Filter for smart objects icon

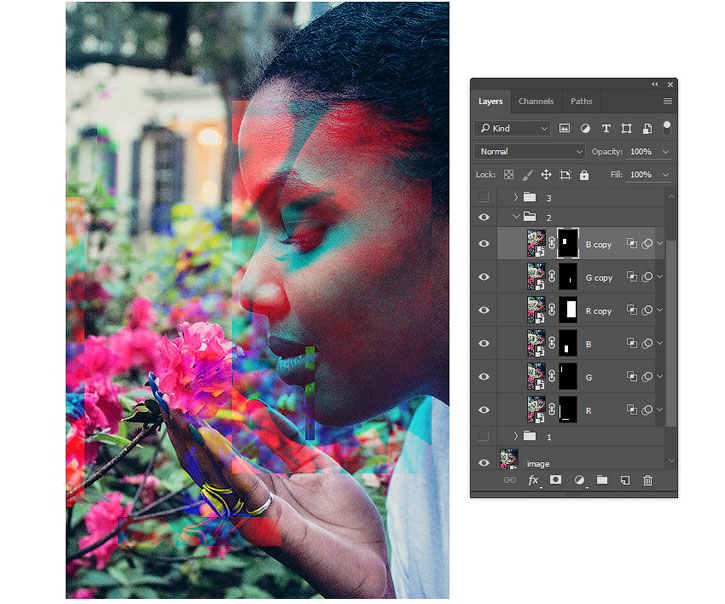(647, 129)
